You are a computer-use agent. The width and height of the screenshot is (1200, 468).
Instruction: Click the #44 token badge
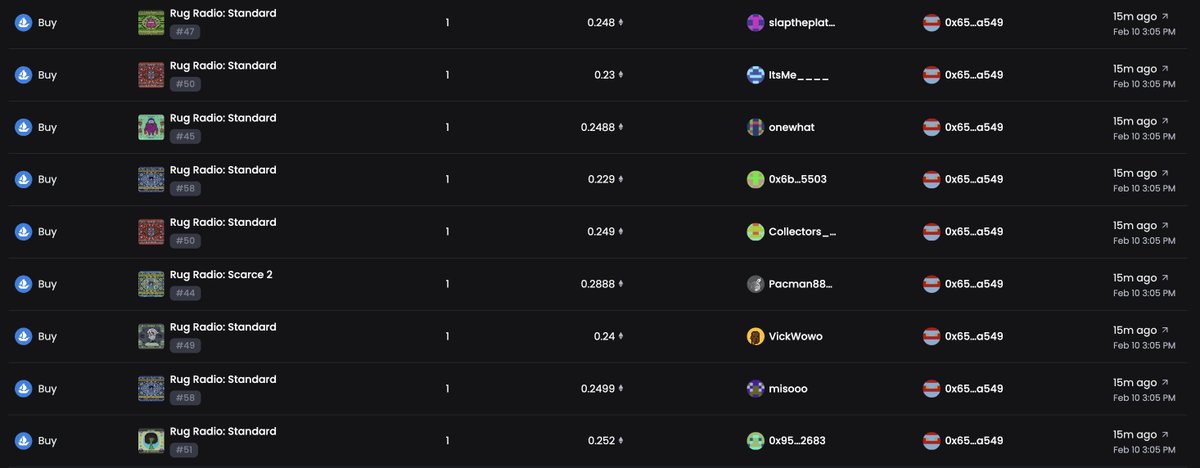(x=185, y=293)
